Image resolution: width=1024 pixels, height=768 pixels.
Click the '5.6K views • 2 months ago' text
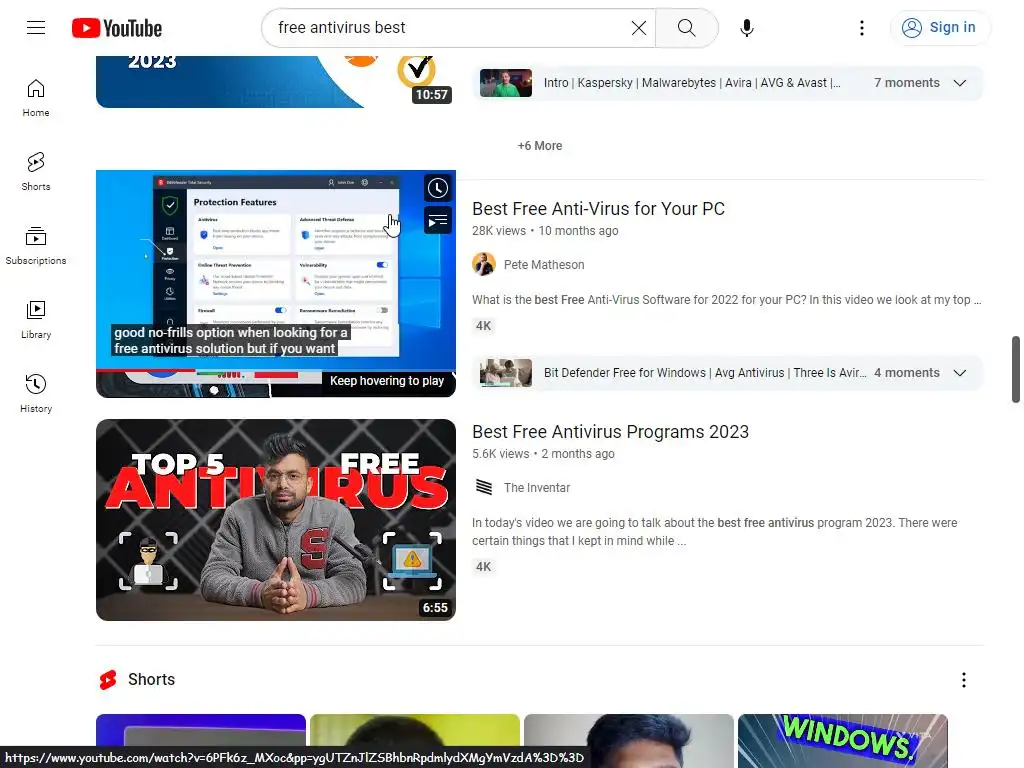click(x=543, y=454)
